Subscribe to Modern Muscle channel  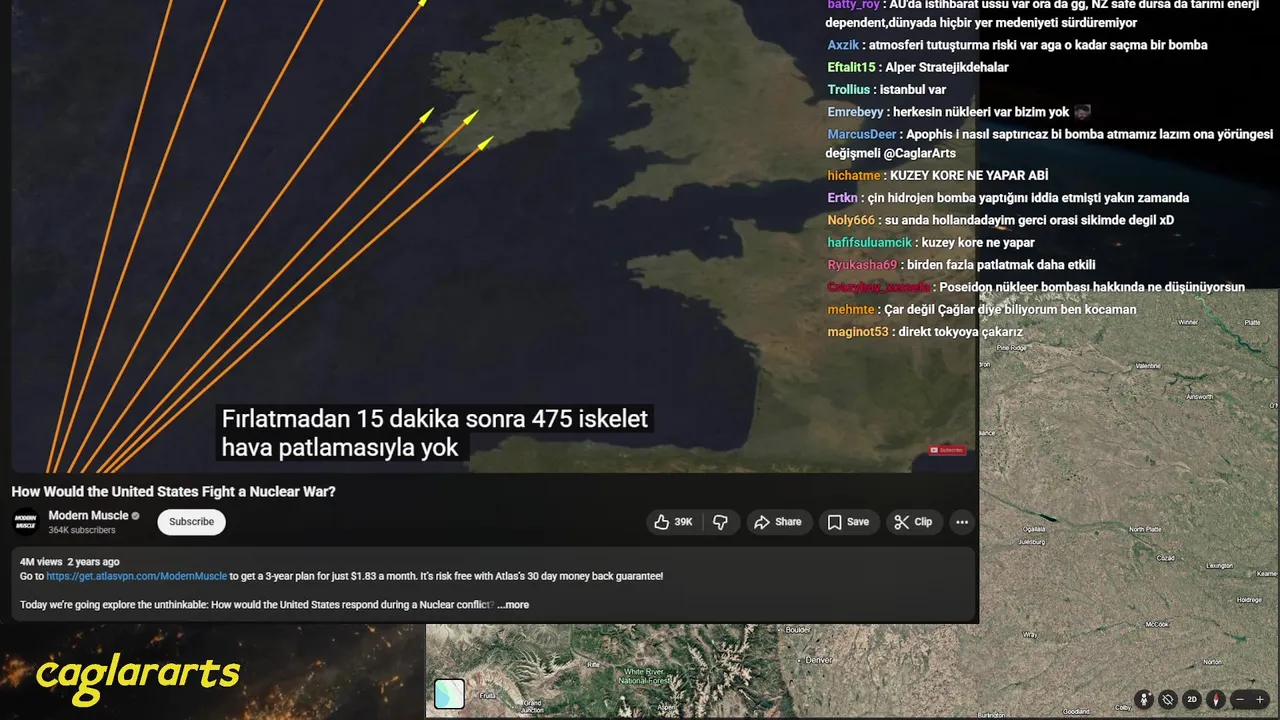(191, 522)
